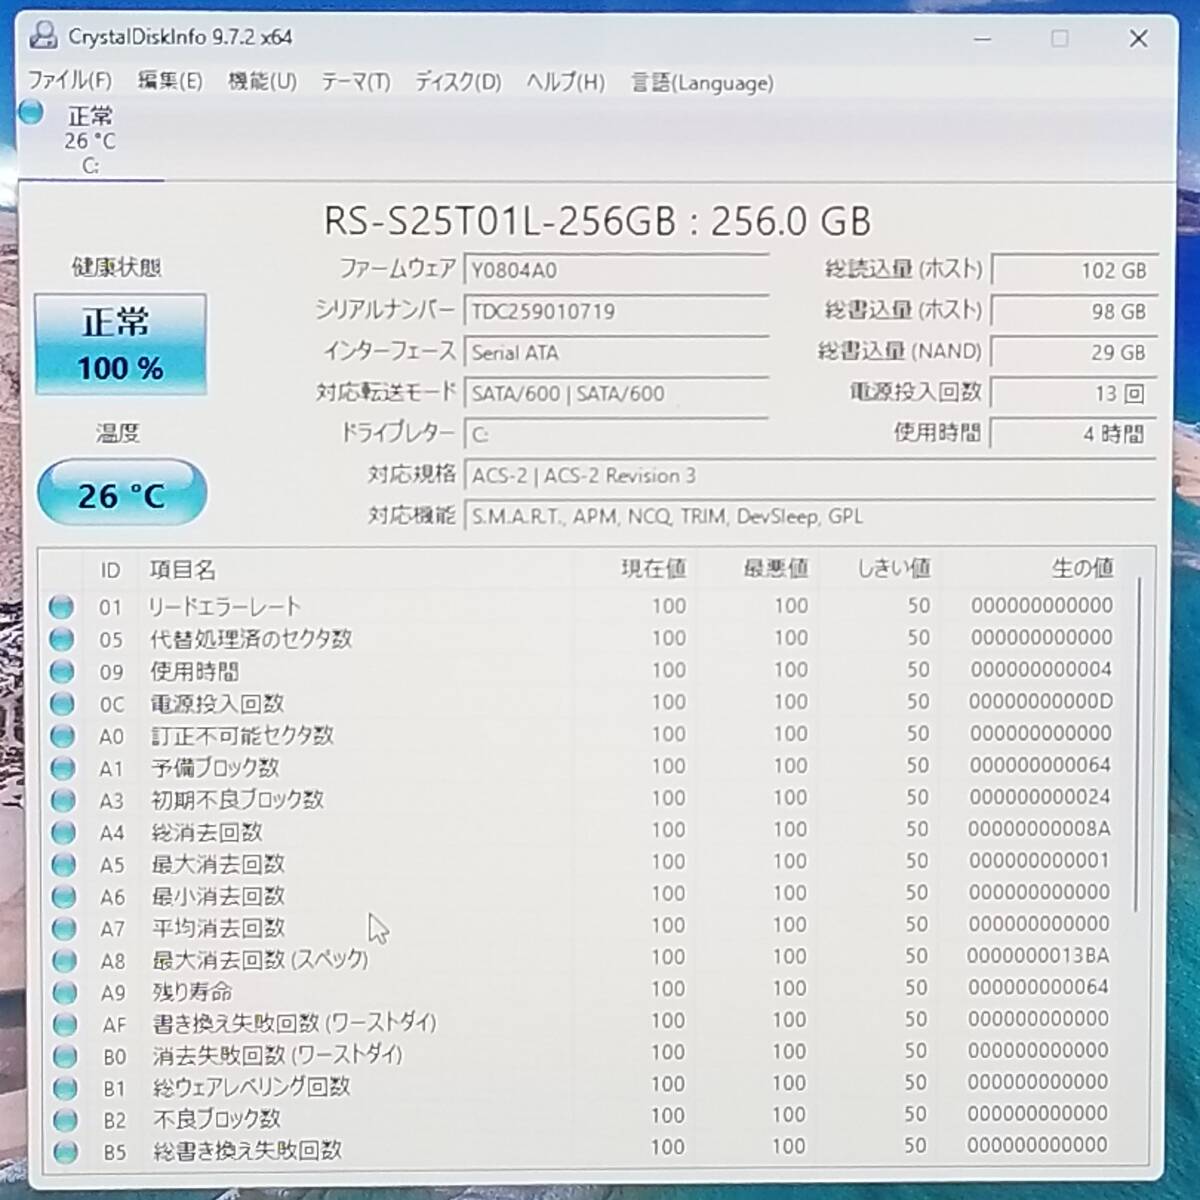Click the しきい値 column header
Screen dimensions: 1200x1200
click(894, 568)
